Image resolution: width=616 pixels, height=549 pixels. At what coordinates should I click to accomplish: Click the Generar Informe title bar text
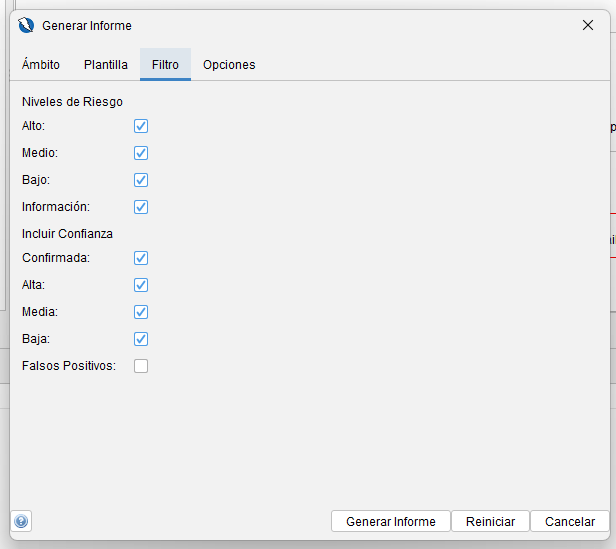87,26
